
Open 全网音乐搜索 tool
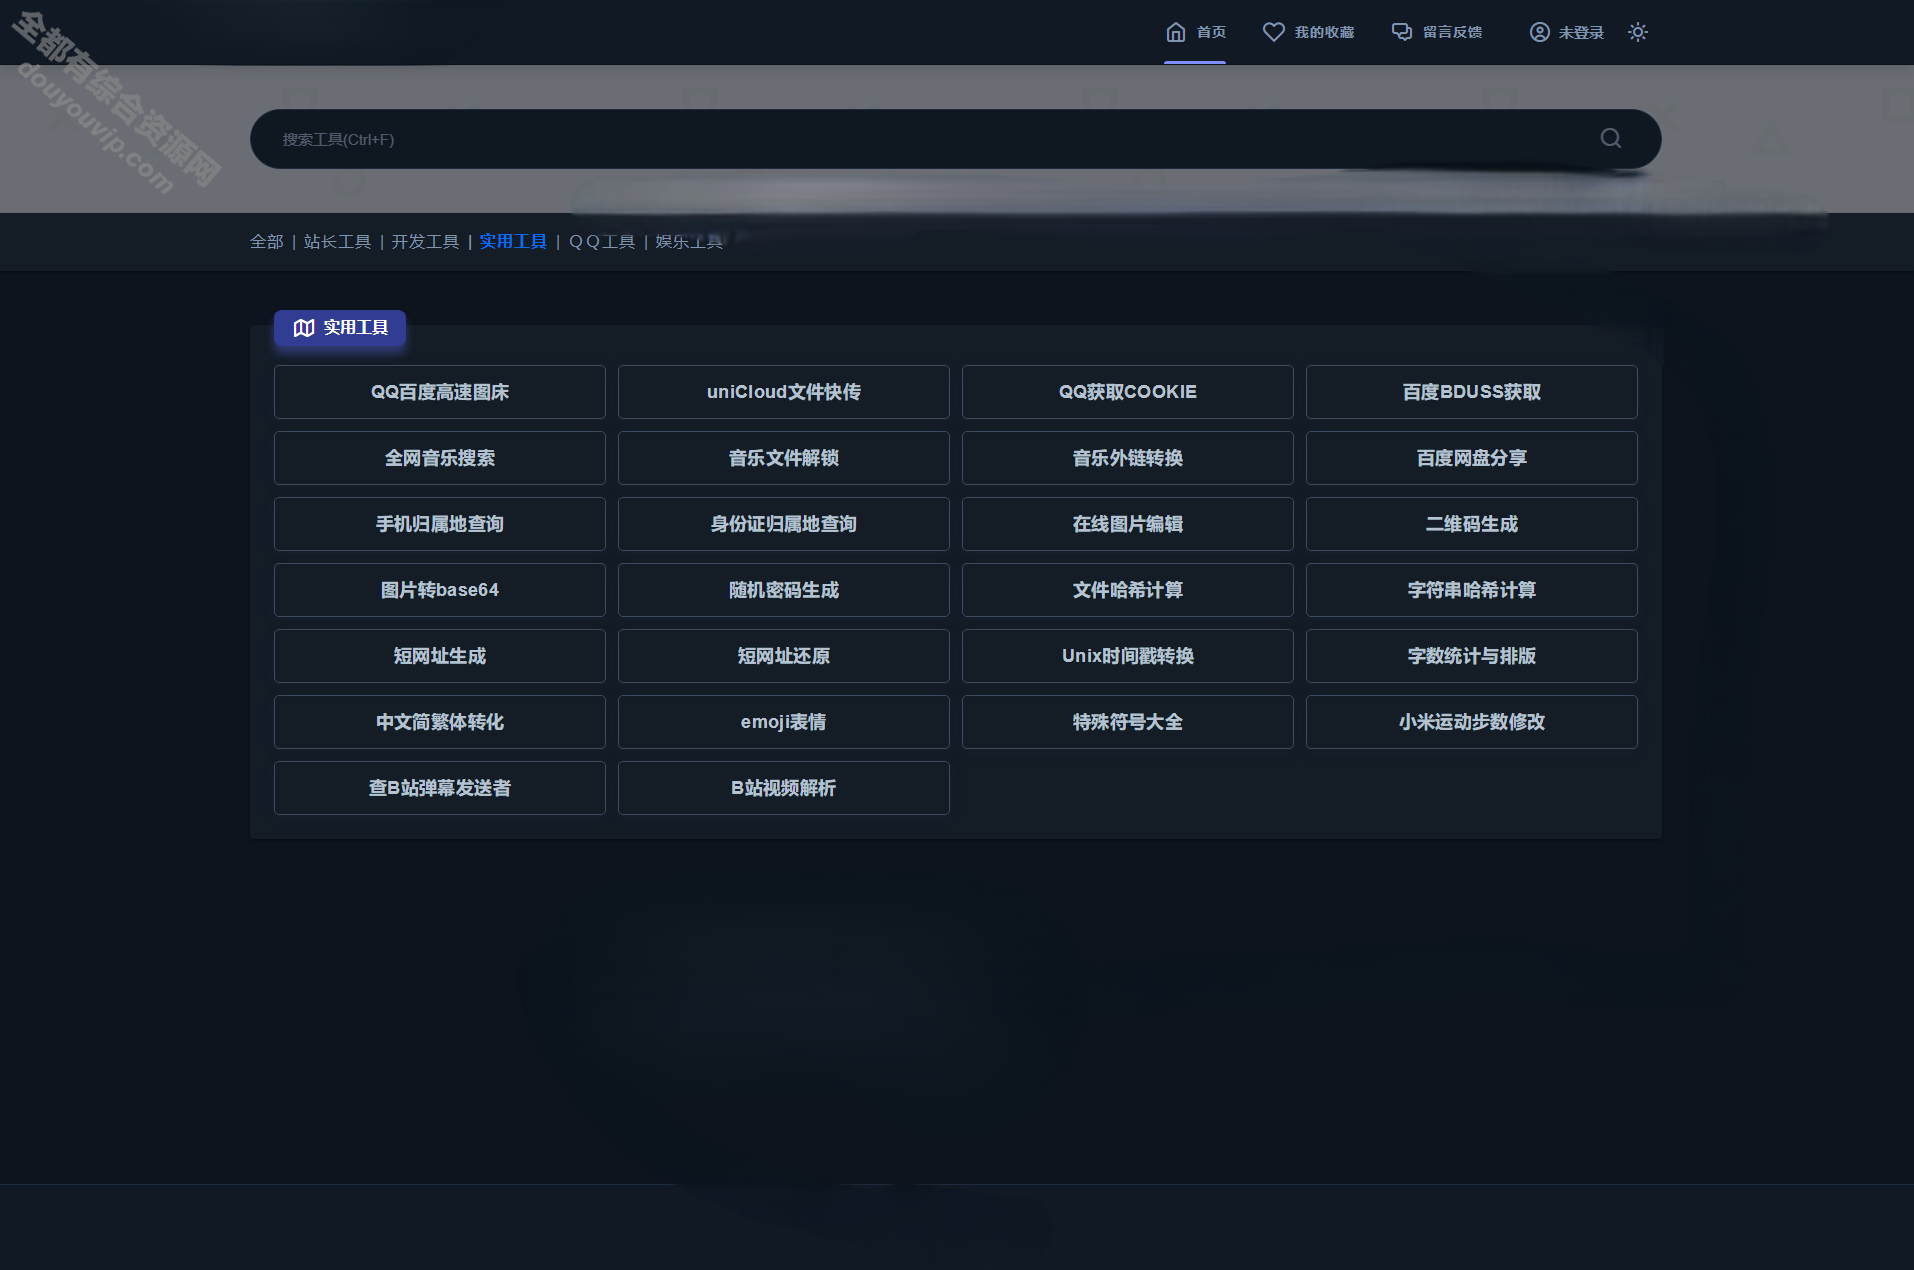click(x=440, y=458)
